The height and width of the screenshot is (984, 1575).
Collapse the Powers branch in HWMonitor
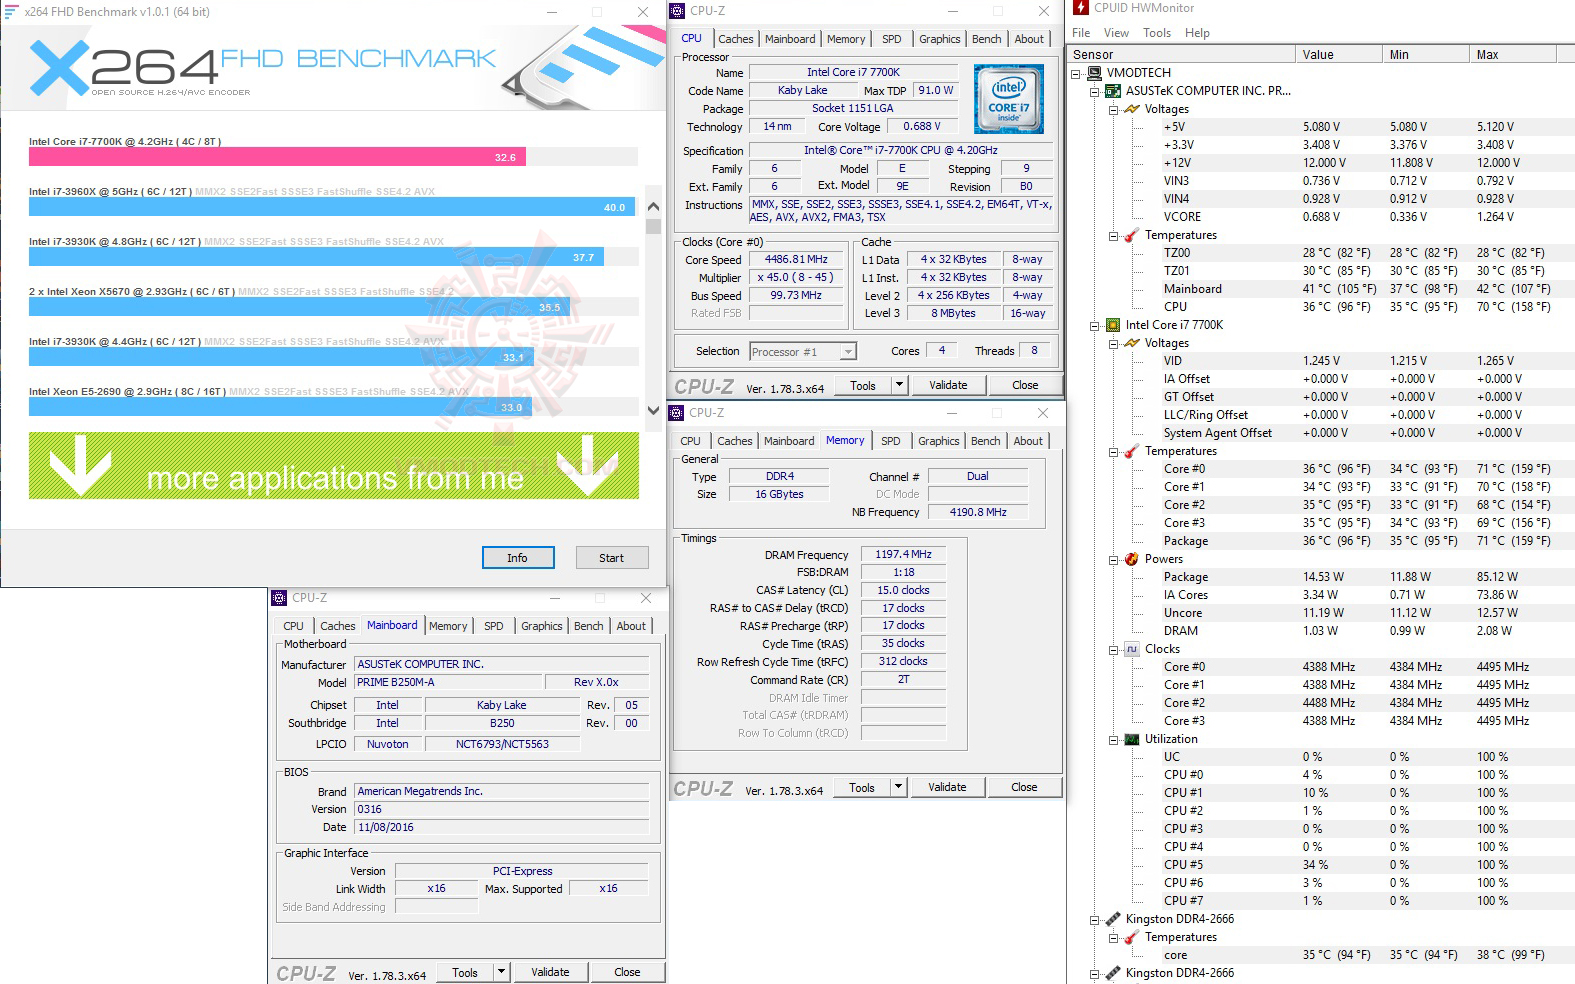coord(1114,559)
